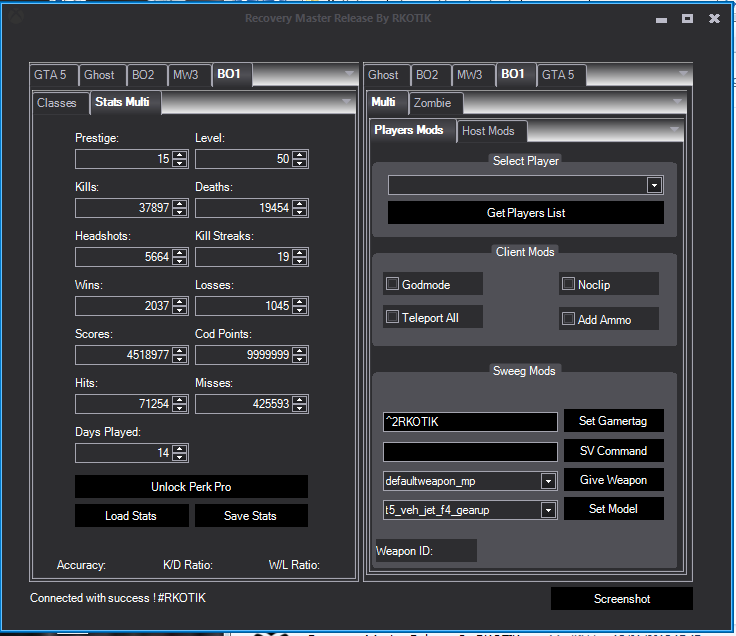
Task: Switch to MW3 tab in left panel
Action: (x=189, y=75)
